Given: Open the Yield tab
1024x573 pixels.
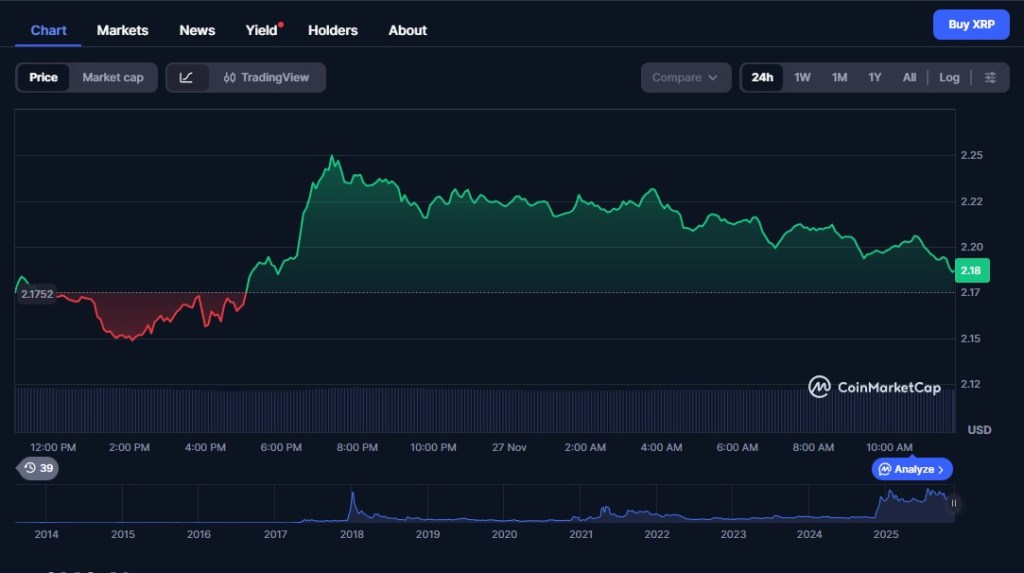Looking at the screenshot, I should coord(262,30).
